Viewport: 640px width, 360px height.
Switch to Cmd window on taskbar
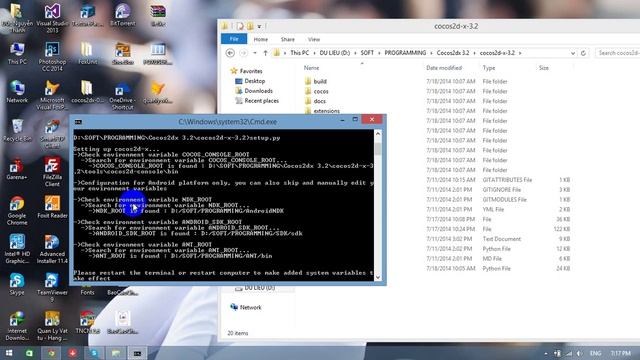pos(137,353)
